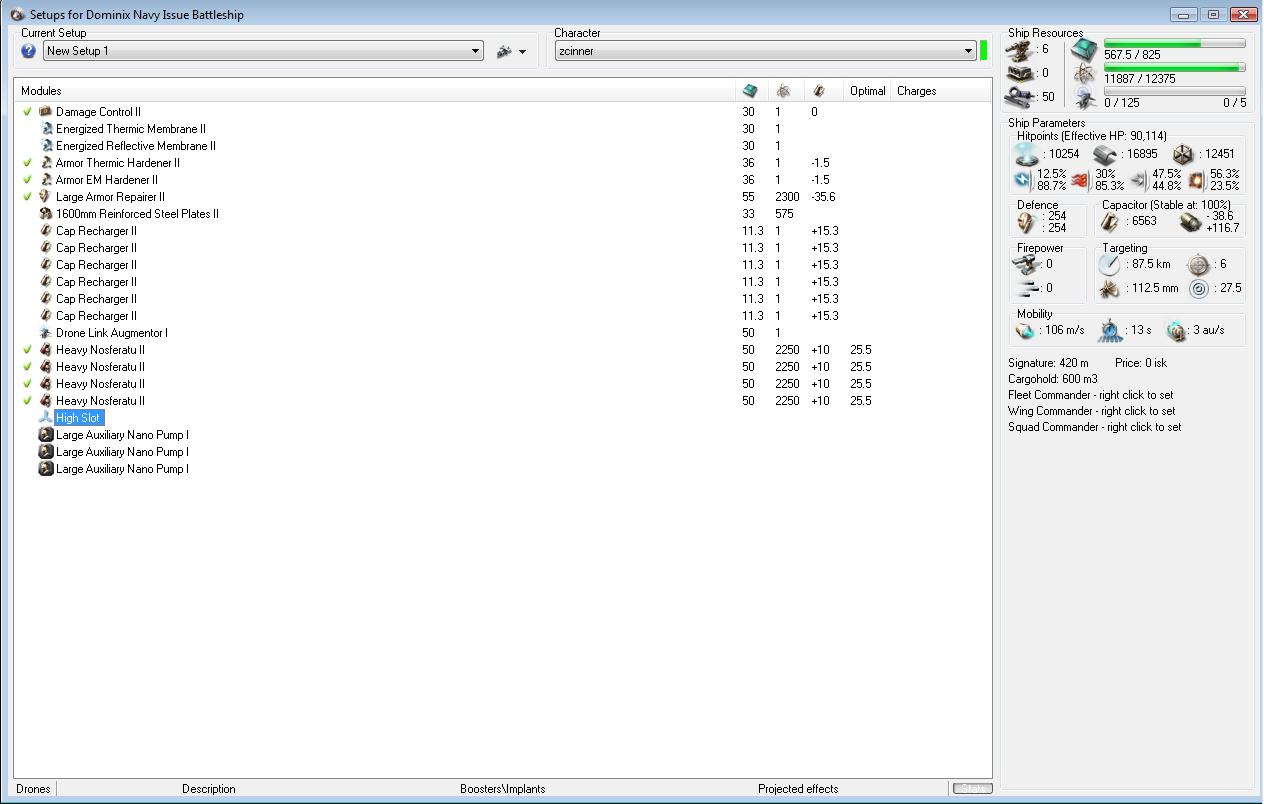Click the speed icon showing 106 m/s
The image size is (1264, 804).
coord(1025,330)
